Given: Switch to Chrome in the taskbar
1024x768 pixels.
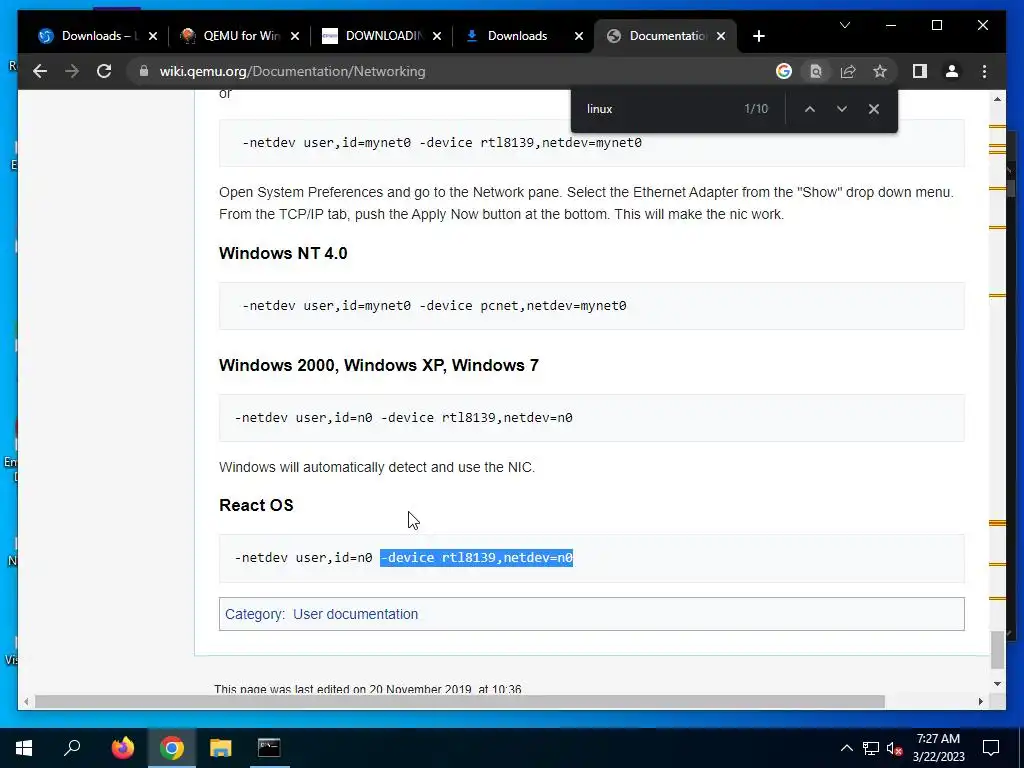Looking at the screenshot, I should coord(172,748).
